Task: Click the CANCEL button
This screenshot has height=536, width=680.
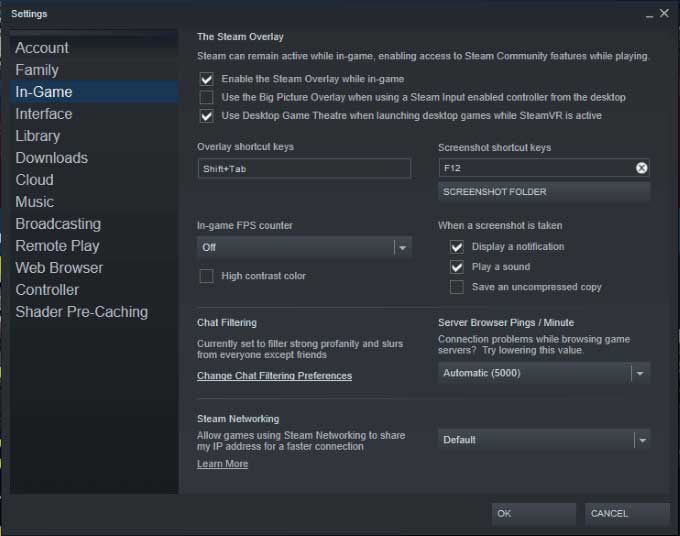Action: [x=627, y=514]
